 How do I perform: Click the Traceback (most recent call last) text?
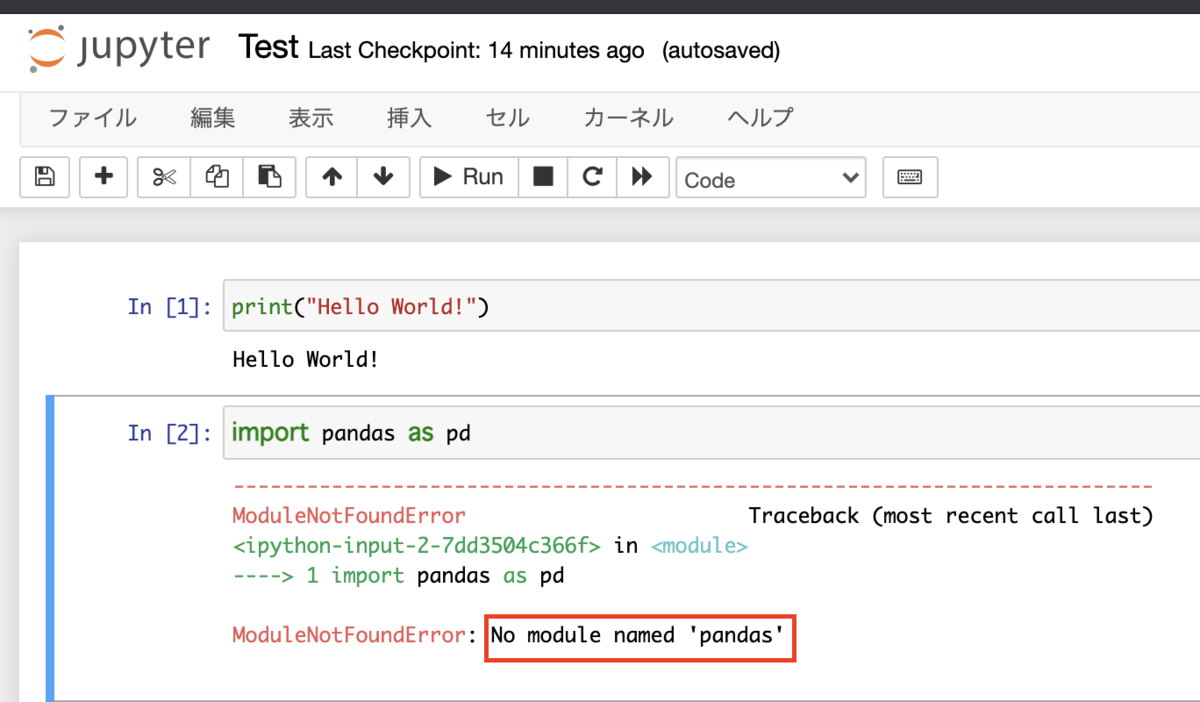pyautogui.click(x=951, y=516)
